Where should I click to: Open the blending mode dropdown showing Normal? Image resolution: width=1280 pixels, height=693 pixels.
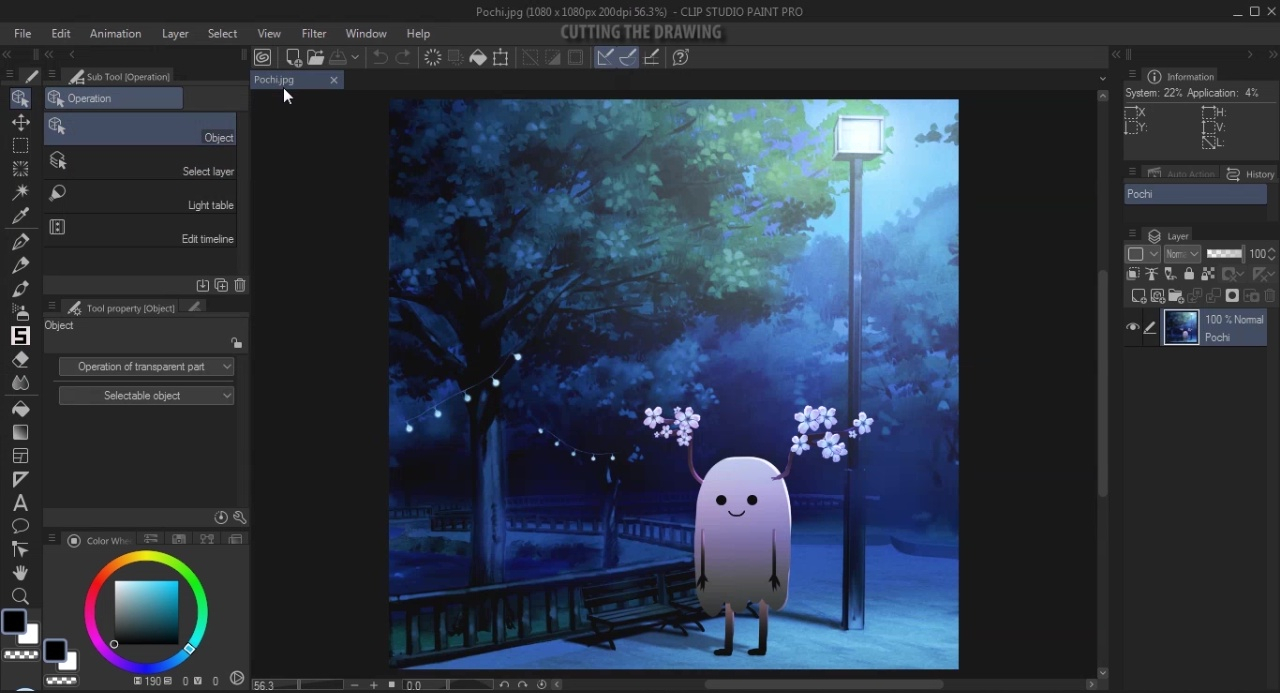1183,254
